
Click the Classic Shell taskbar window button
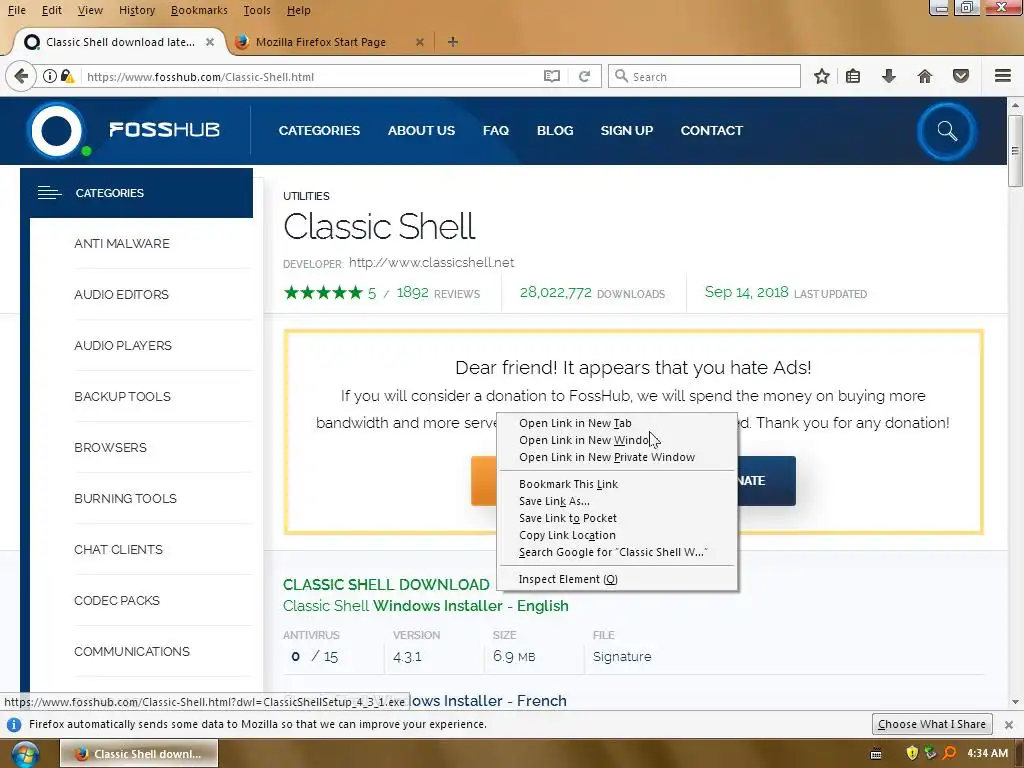tap(139, 754)
